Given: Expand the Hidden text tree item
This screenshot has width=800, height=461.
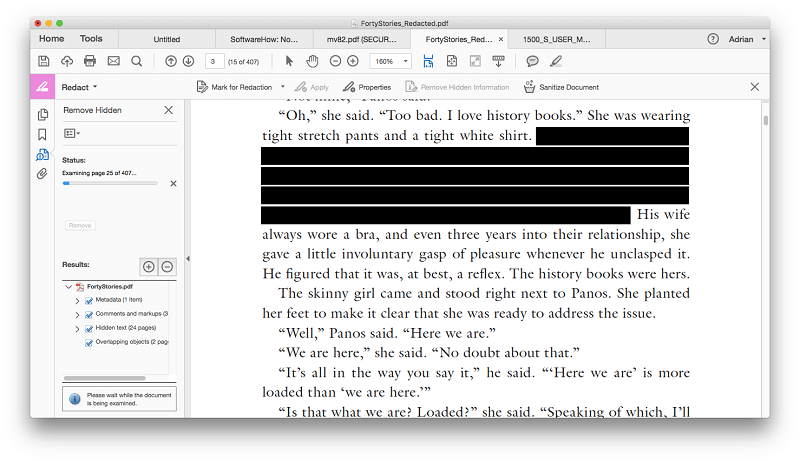Looking at the screenshot, I should tap(78, 329).
